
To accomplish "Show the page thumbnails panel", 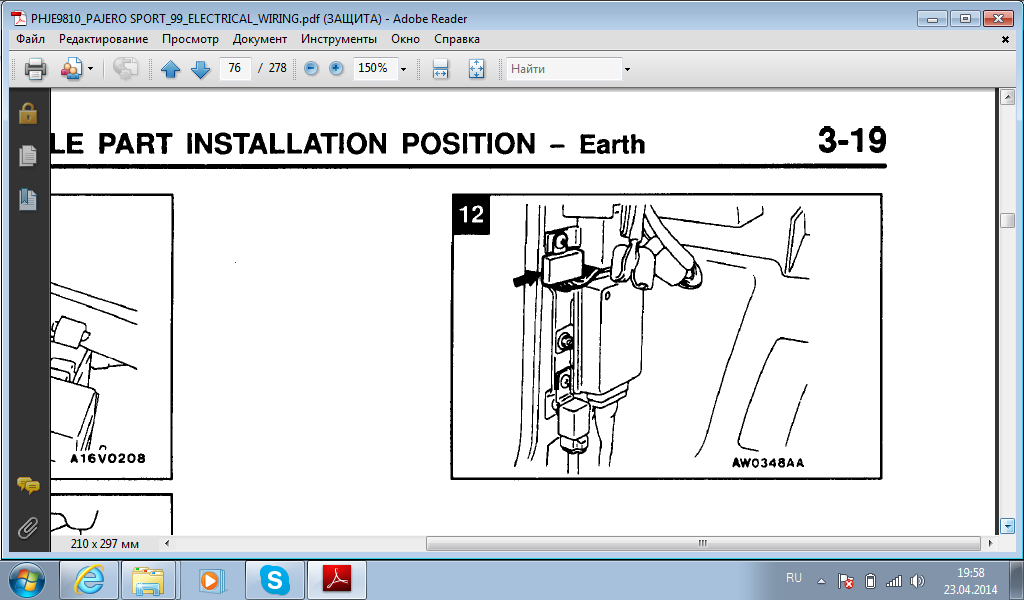I will pos(28,156).
